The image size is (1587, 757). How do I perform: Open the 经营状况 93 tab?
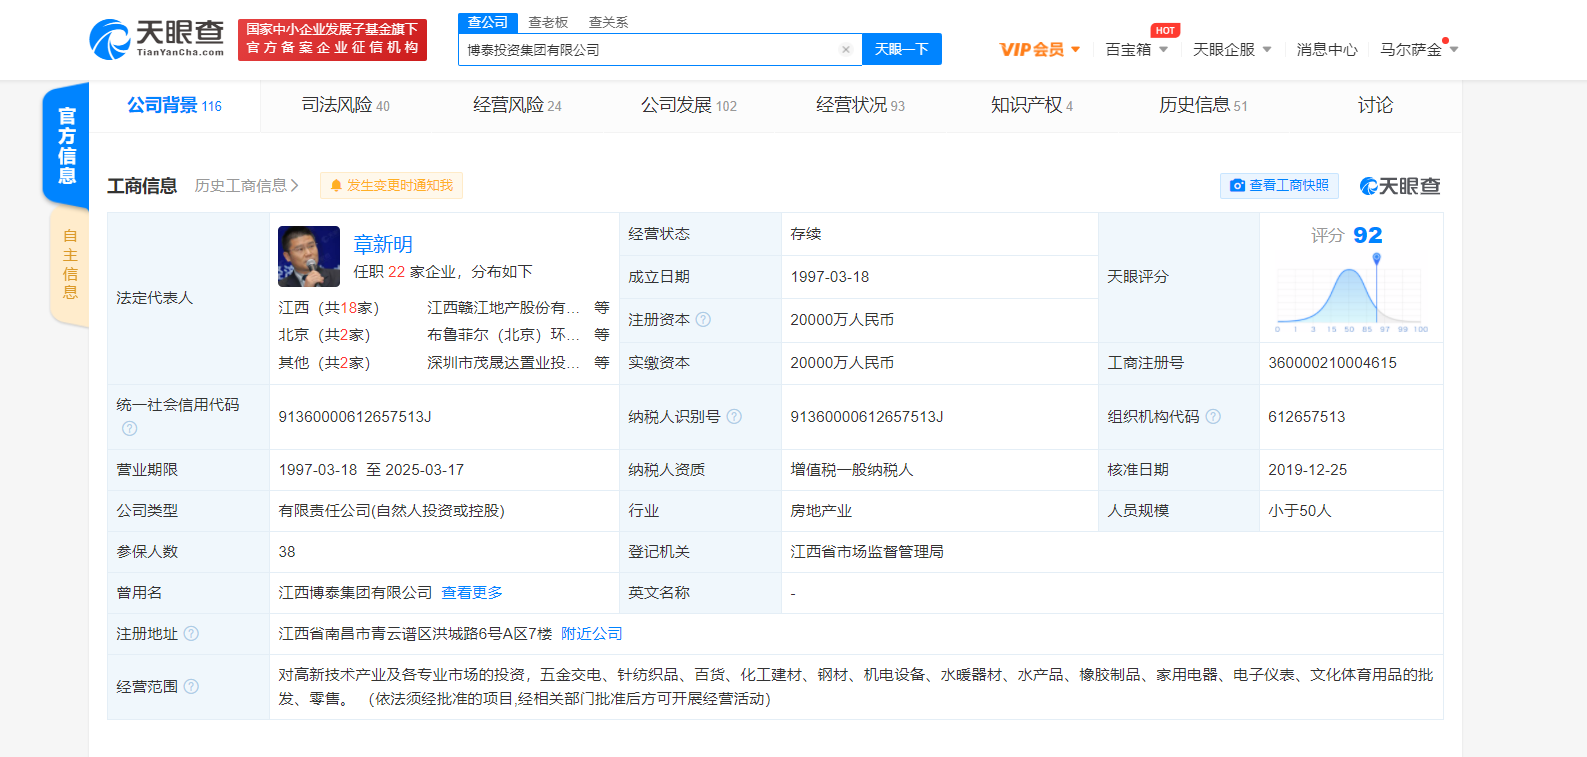[860, 105]
